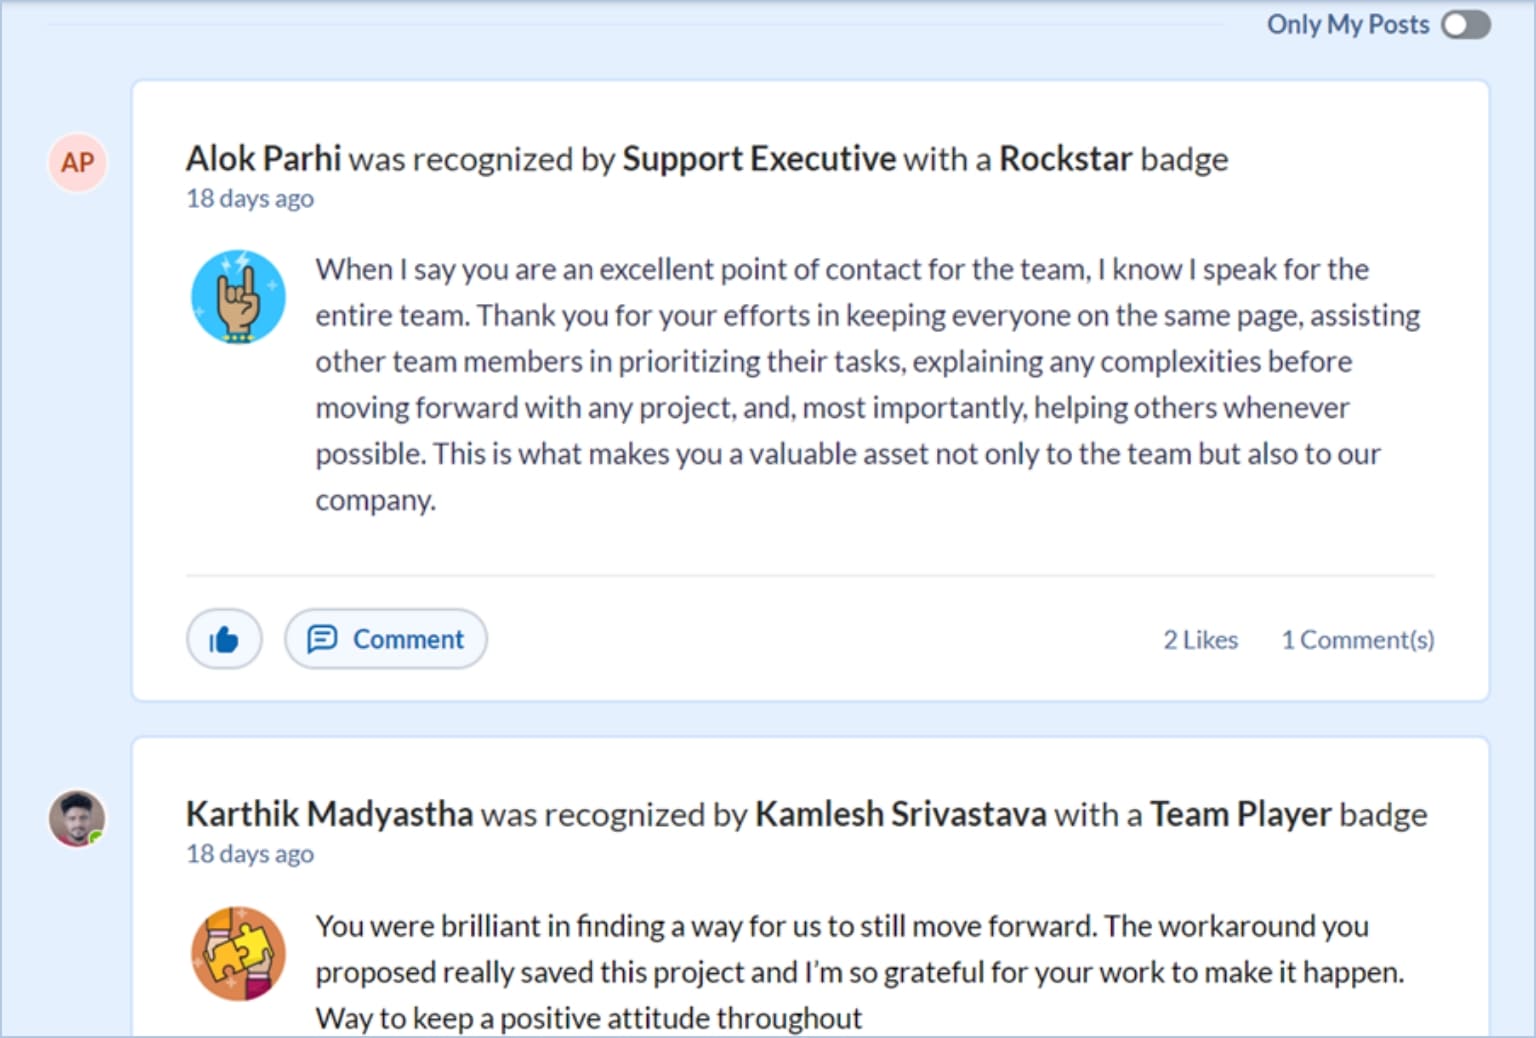Viewport: 1536px width, 1038px height.
Task: Show the 1 Comment(s) list
Action: click(1357, 640)
